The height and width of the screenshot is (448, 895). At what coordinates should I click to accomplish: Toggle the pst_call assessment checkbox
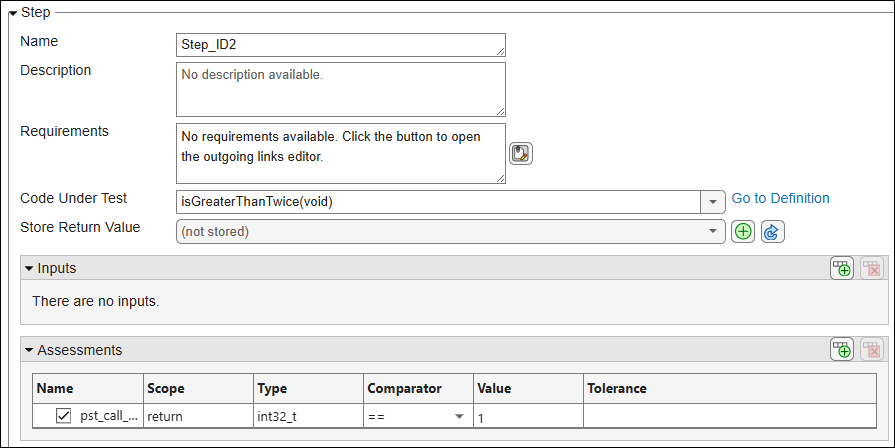(x=63, y=416)
